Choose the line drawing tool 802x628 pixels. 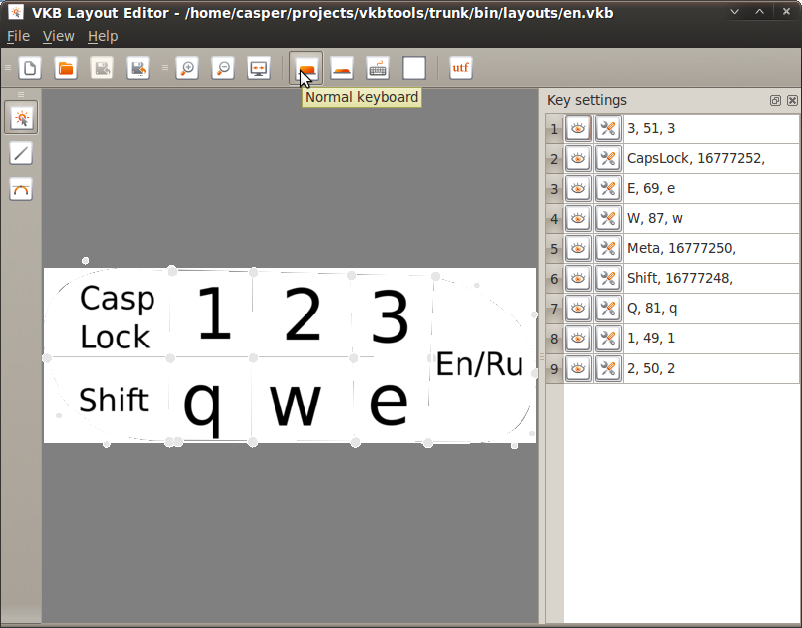21,153
